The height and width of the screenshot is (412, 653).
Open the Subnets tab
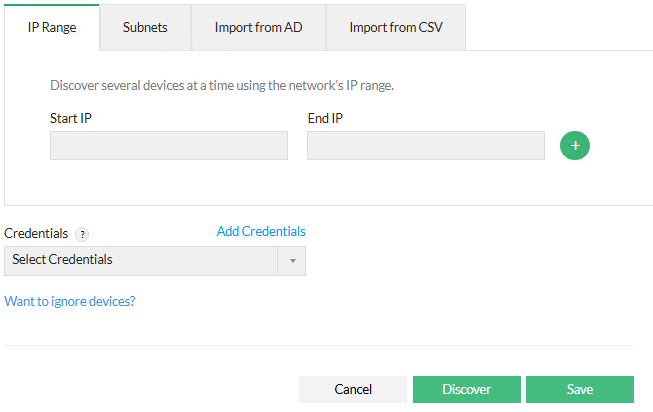click(145, 28)
